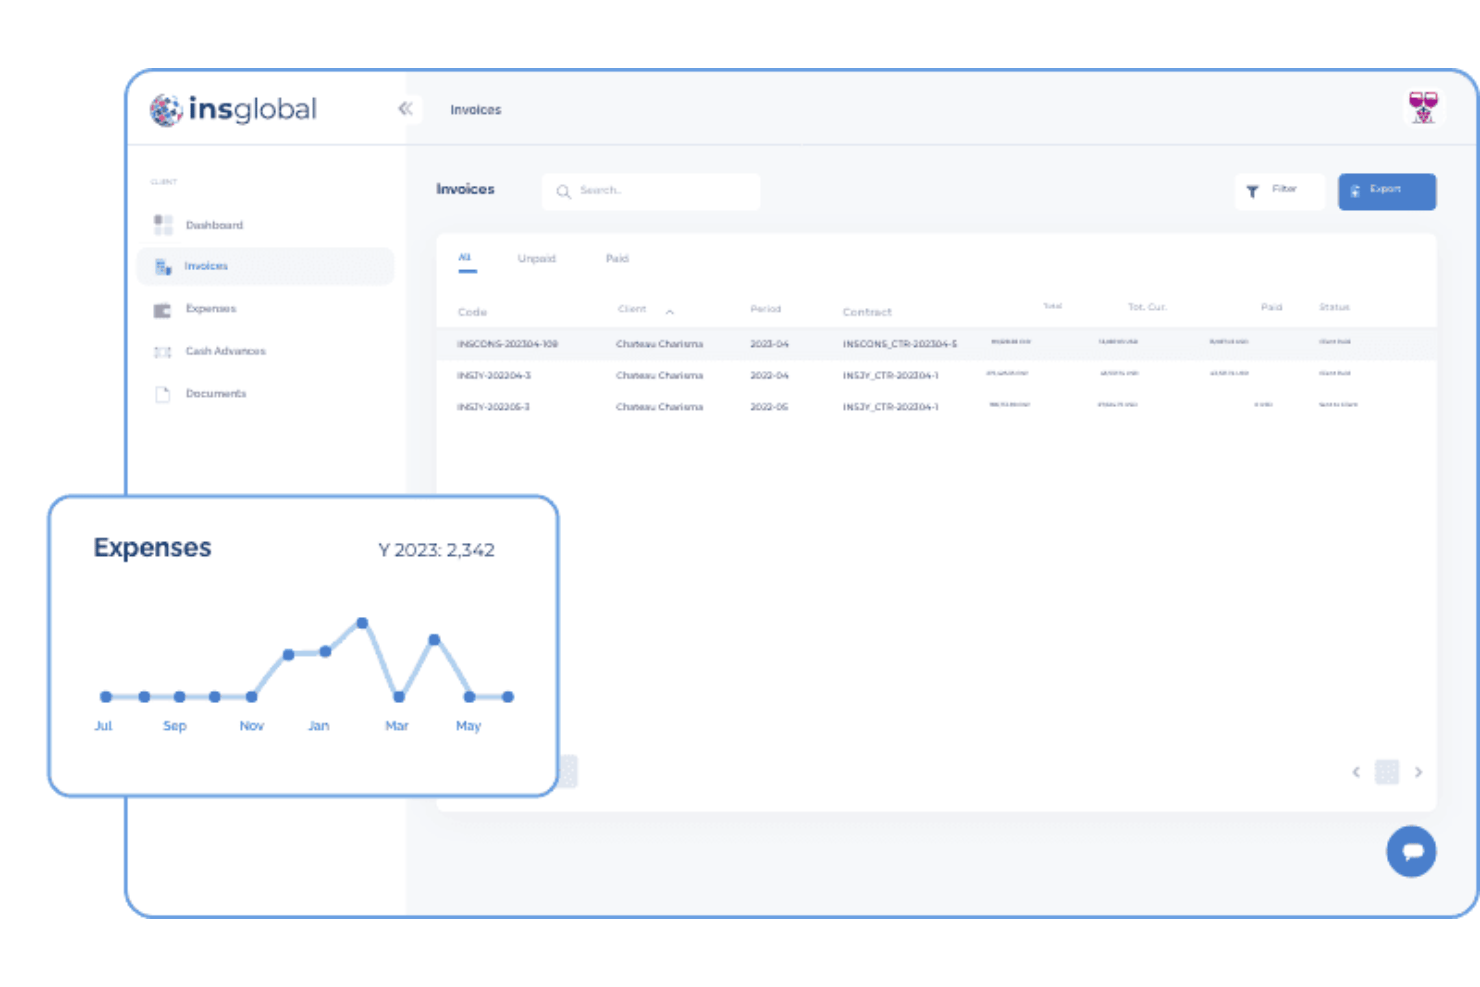Image resolution: width=1480 pixels, height=987 pixels.
Task: Click the Nov label on Expenses chart
Action: (252, 726)
